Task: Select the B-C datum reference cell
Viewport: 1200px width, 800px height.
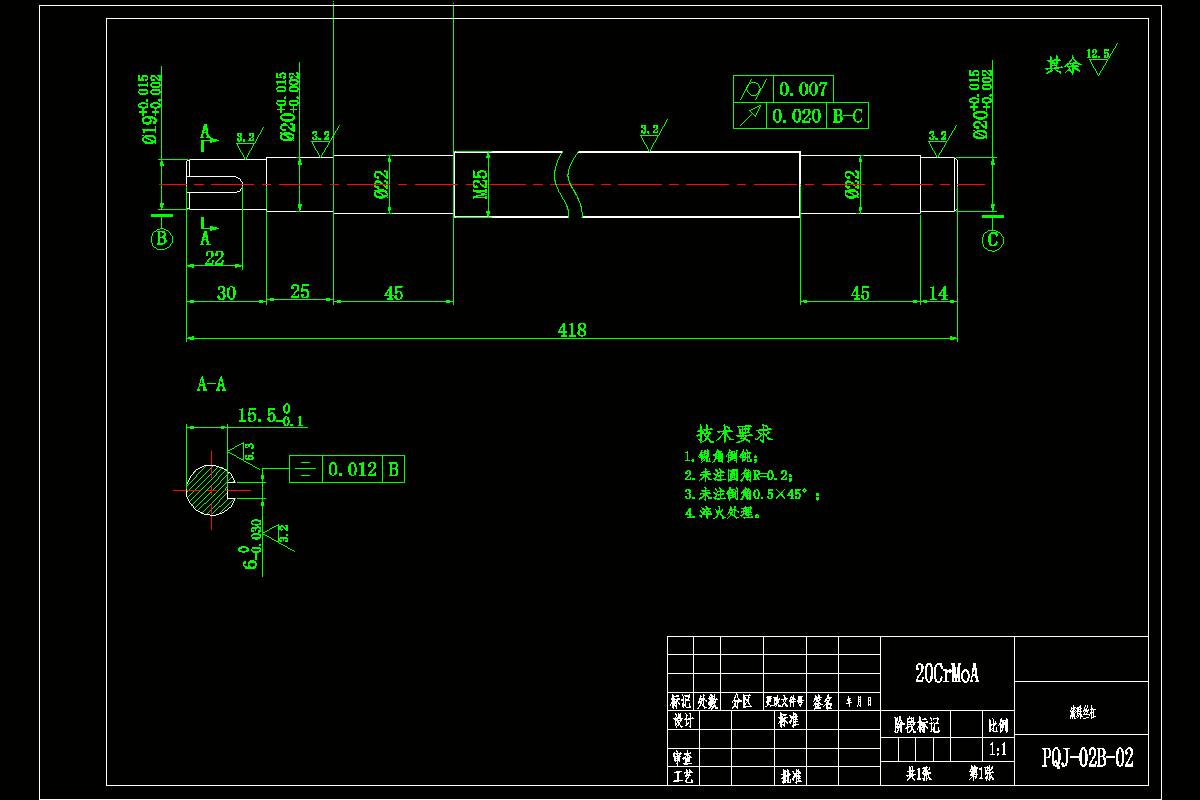Action: (846, 116)
